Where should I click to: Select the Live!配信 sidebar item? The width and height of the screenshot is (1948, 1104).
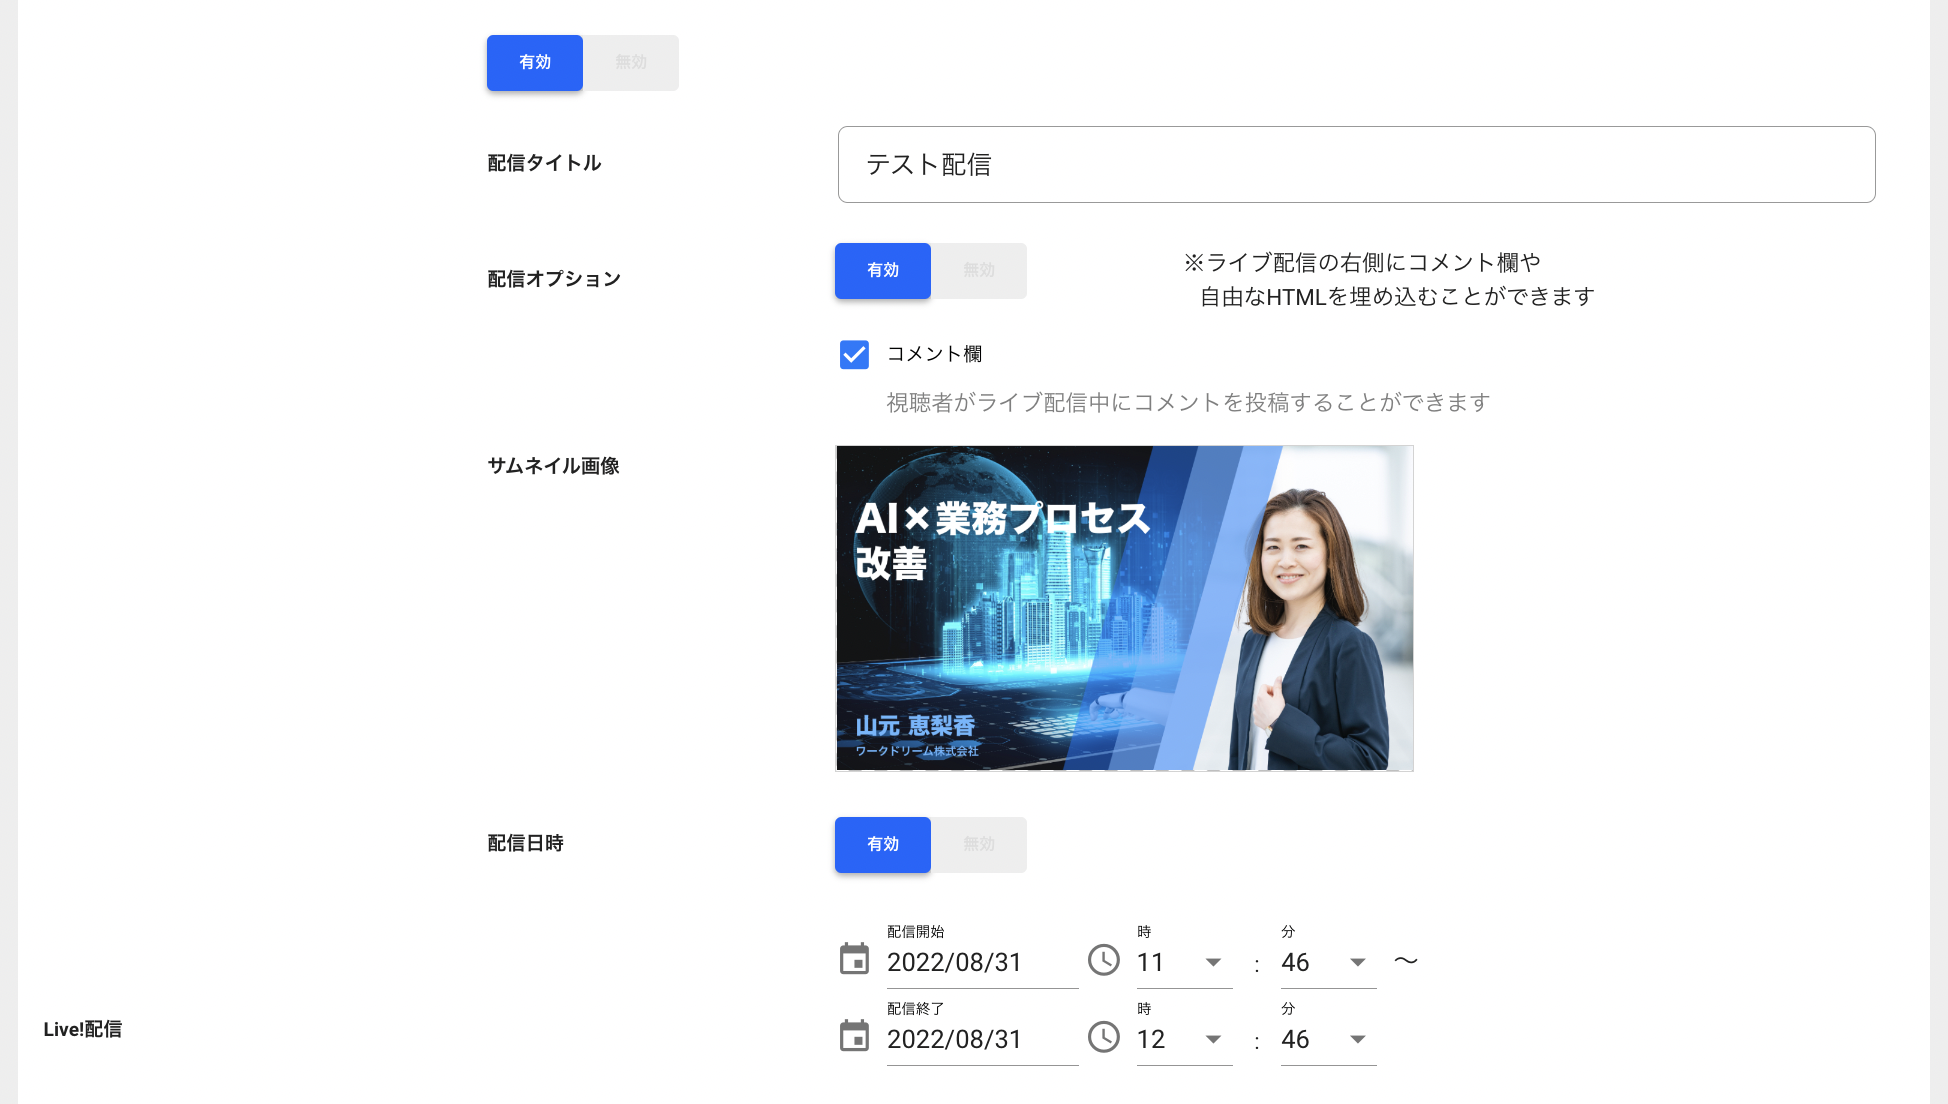(x=83, y=1029)
